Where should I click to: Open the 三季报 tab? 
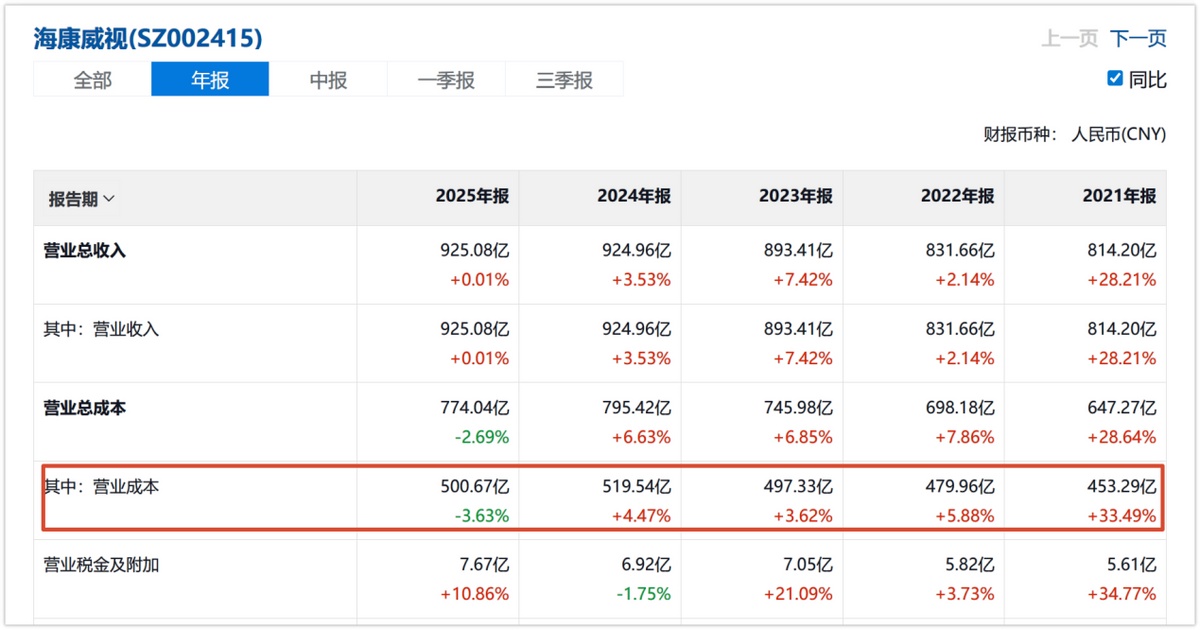click(x=564, y=80)
